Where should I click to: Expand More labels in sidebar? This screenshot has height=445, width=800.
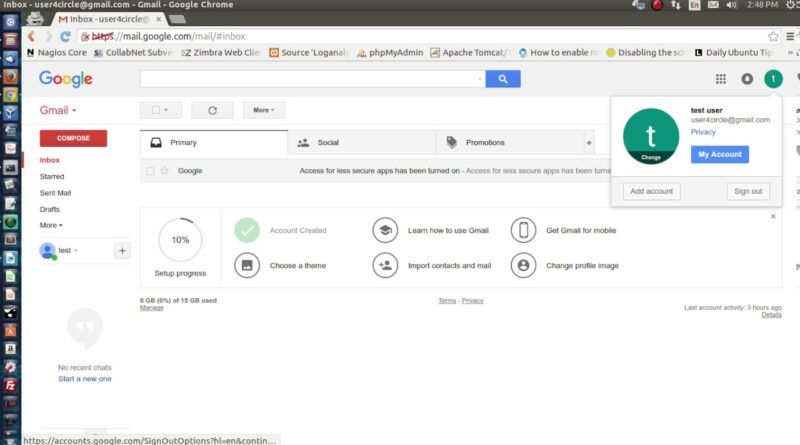(x=51, y=225)
